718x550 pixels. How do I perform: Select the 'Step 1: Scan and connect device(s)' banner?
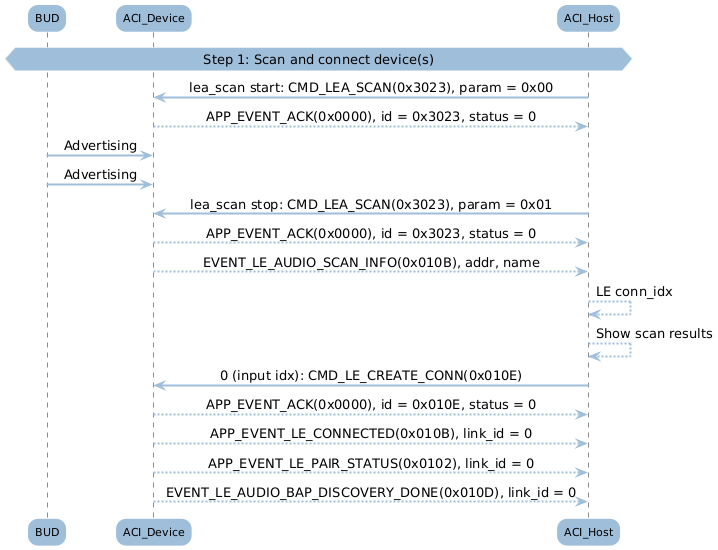click(318, 59)
